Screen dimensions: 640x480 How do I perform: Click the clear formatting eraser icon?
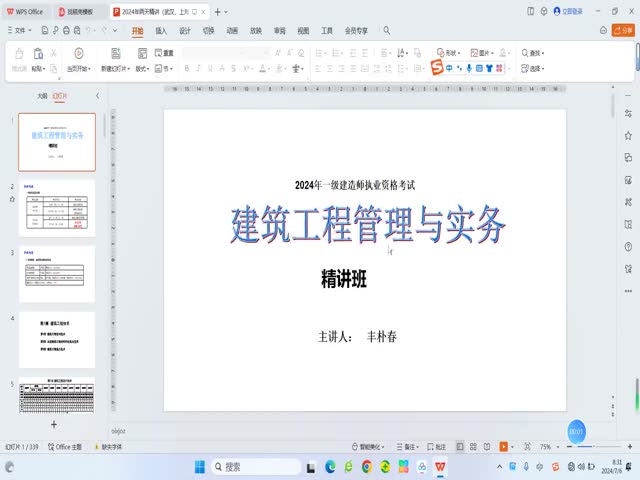pos(301,53)
